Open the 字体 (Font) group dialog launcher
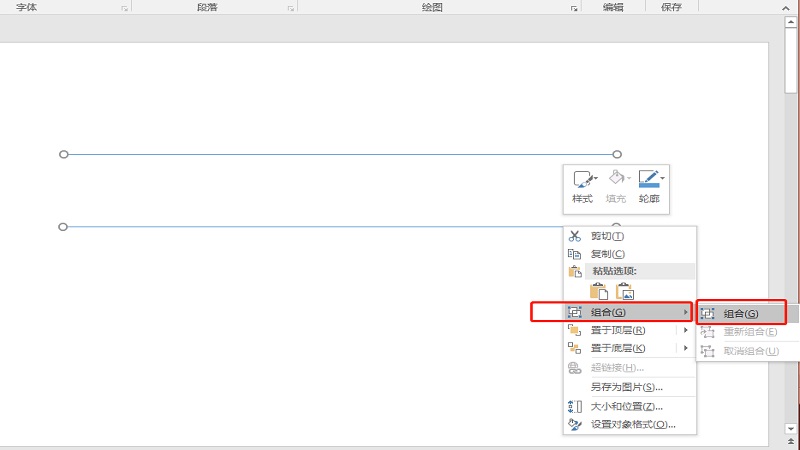Viewport: 800px width, 450px height. (124, 8)
